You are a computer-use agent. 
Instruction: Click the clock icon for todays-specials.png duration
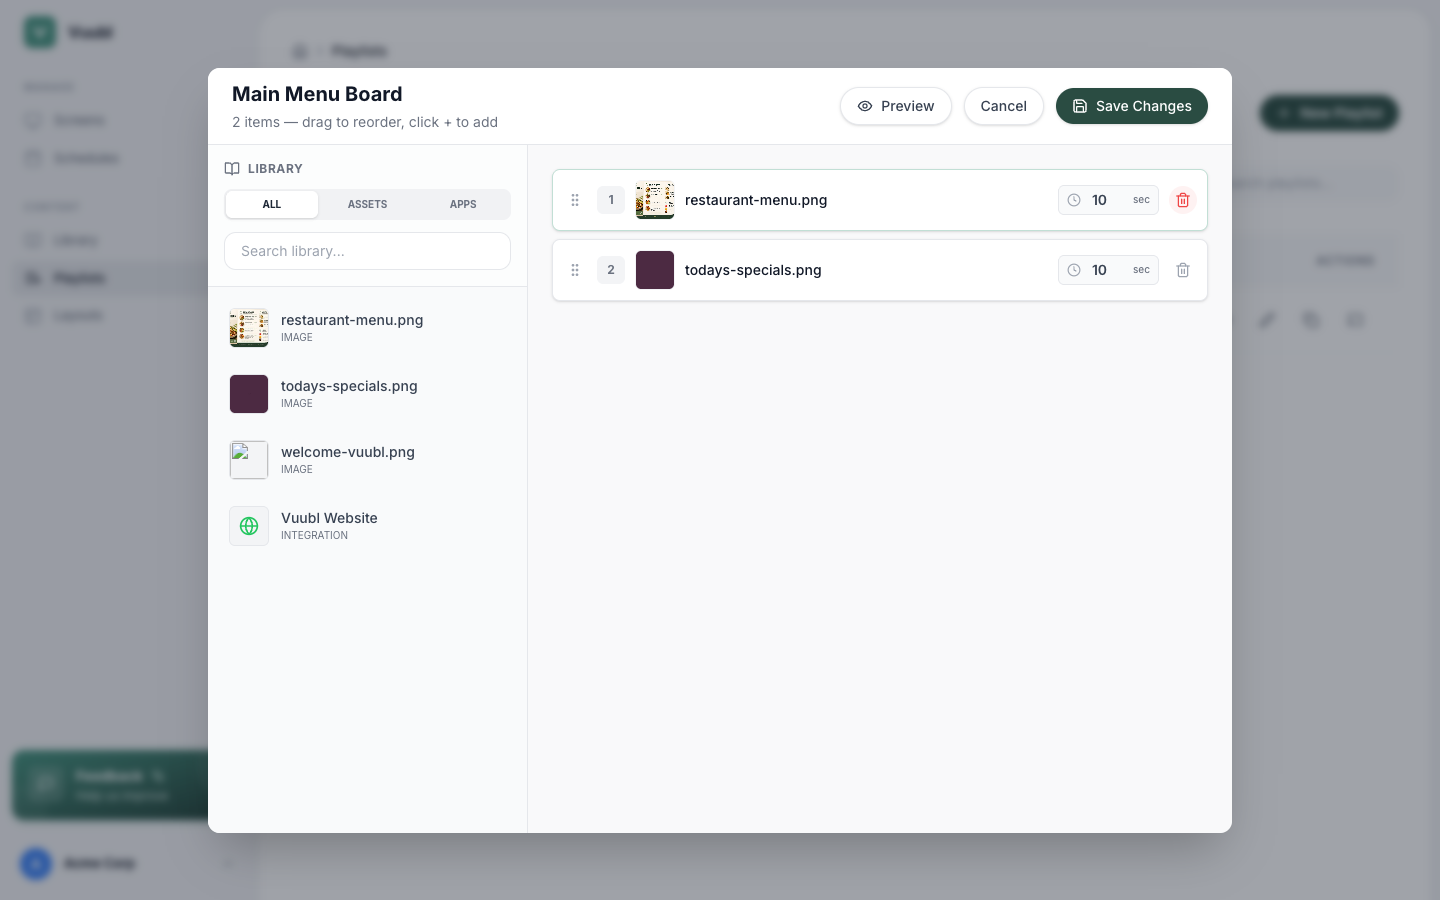click(1074, 270)
